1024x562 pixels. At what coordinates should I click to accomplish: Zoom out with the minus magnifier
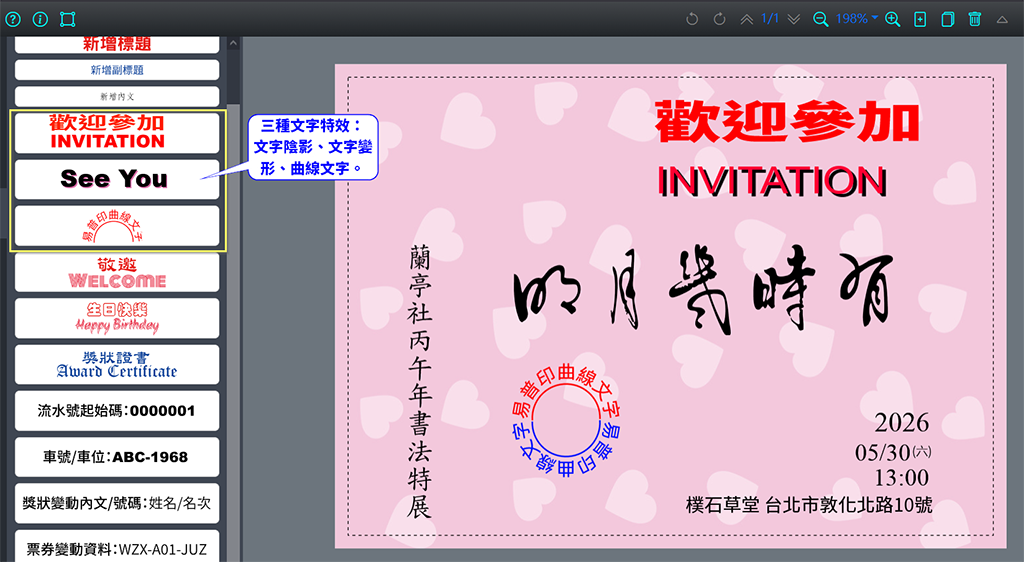[821, 19]
